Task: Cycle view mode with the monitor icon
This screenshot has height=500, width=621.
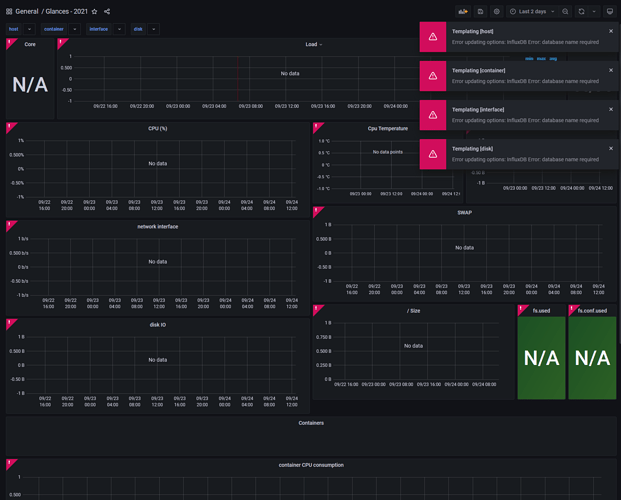Action: [609, 11]
